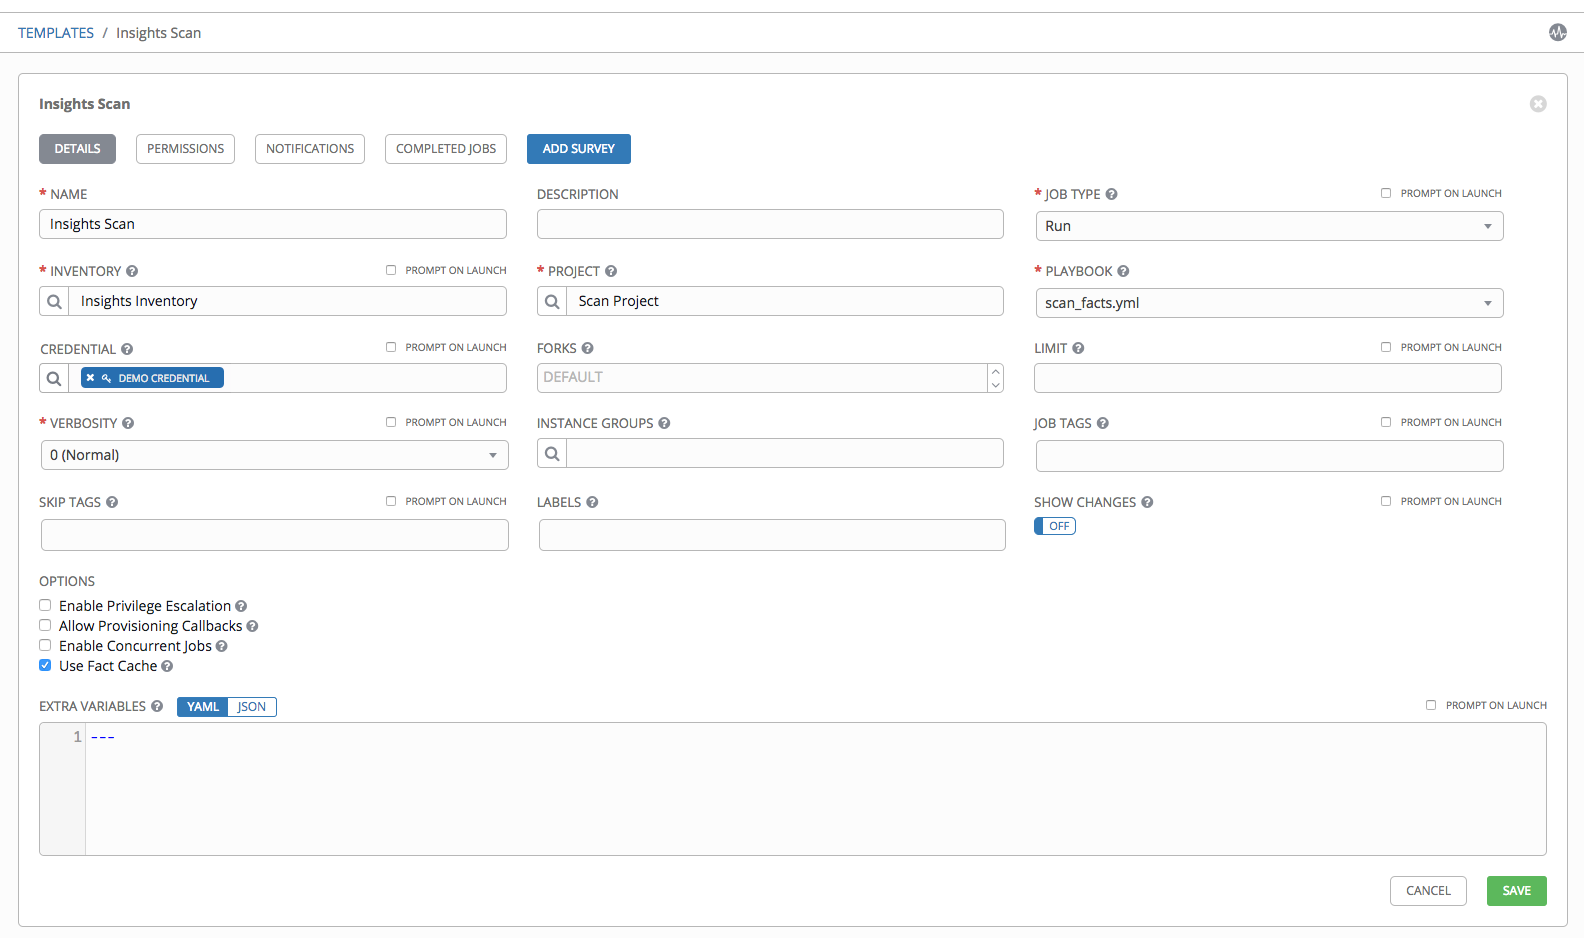Show Credential help icon
1584x938 pixels.
[x=127, y=349]
